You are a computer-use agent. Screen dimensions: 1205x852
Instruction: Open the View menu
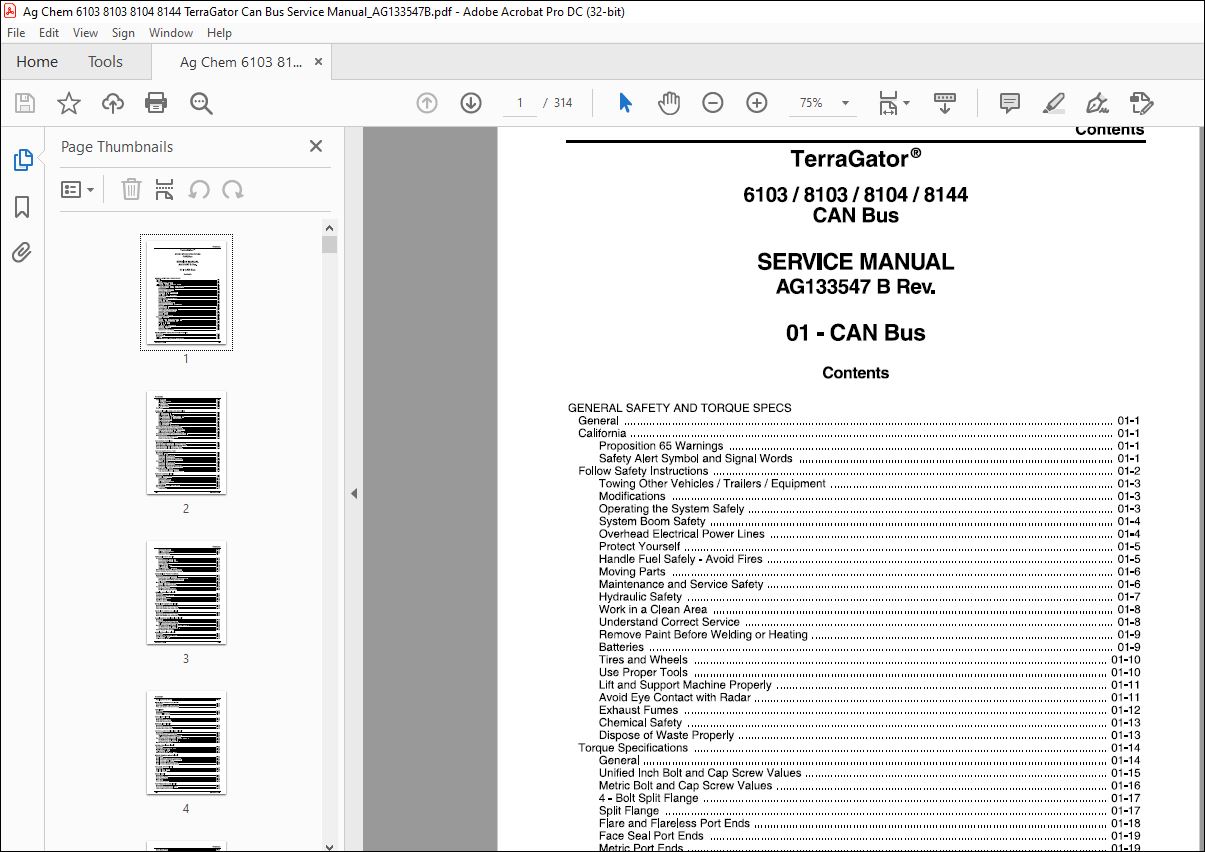pos(85,33)
